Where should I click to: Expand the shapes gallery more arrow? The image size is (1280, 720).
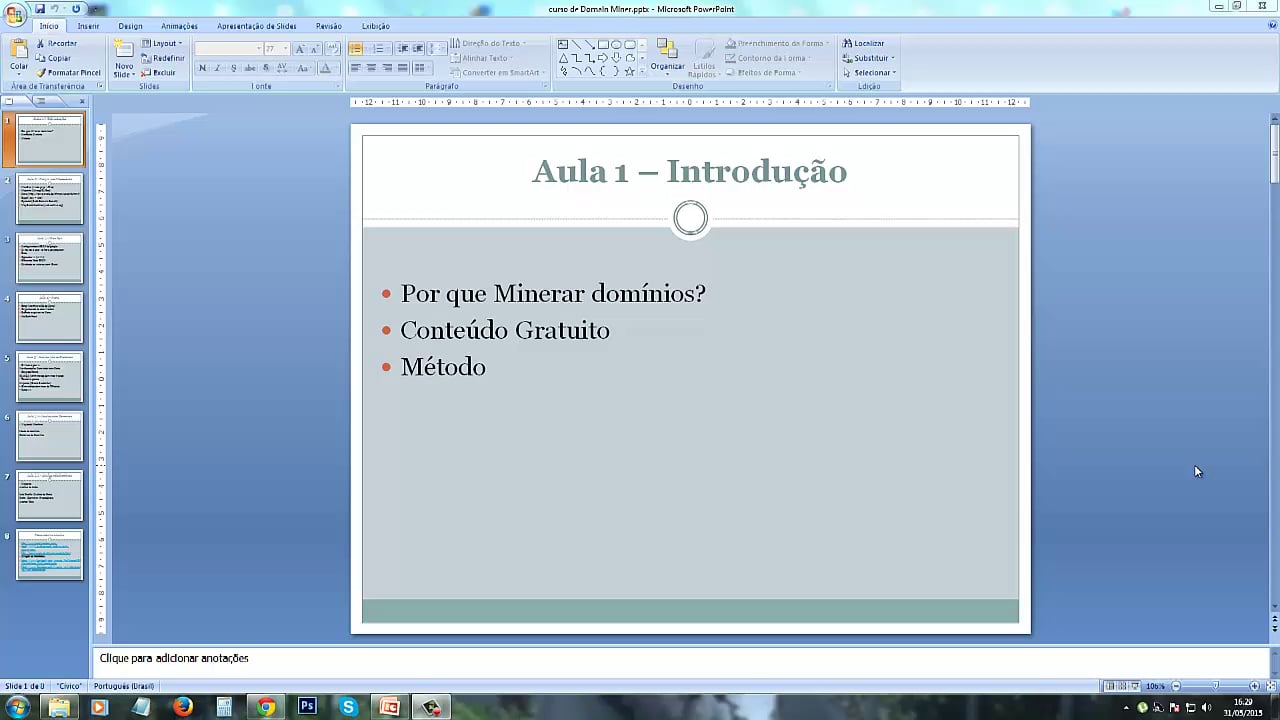click(642, 71)
